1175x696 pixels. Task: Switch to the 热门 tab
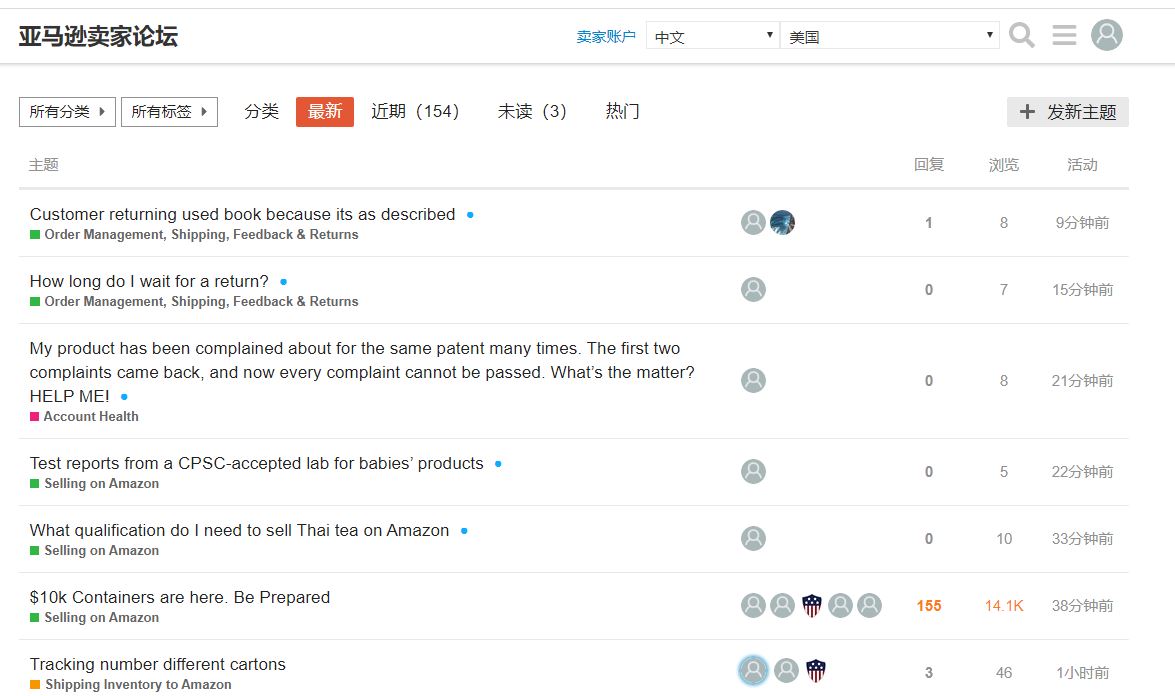622,112
